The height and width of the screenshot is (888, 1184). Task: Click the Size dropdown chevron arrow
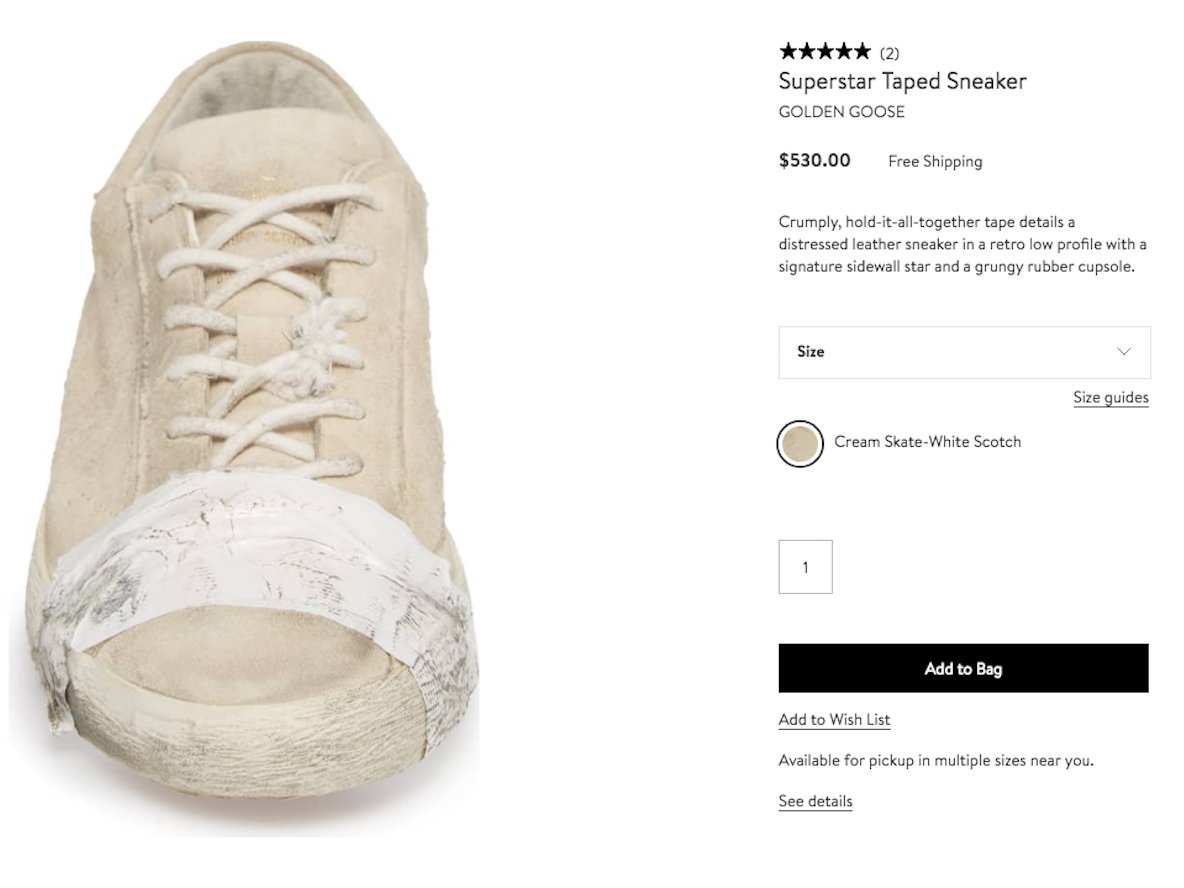1124,352
